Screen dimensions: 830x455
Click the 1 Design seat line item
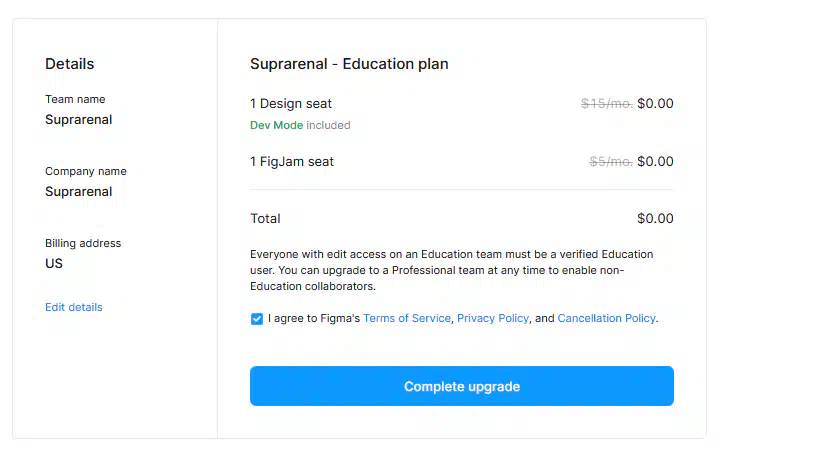coord(291,104)
